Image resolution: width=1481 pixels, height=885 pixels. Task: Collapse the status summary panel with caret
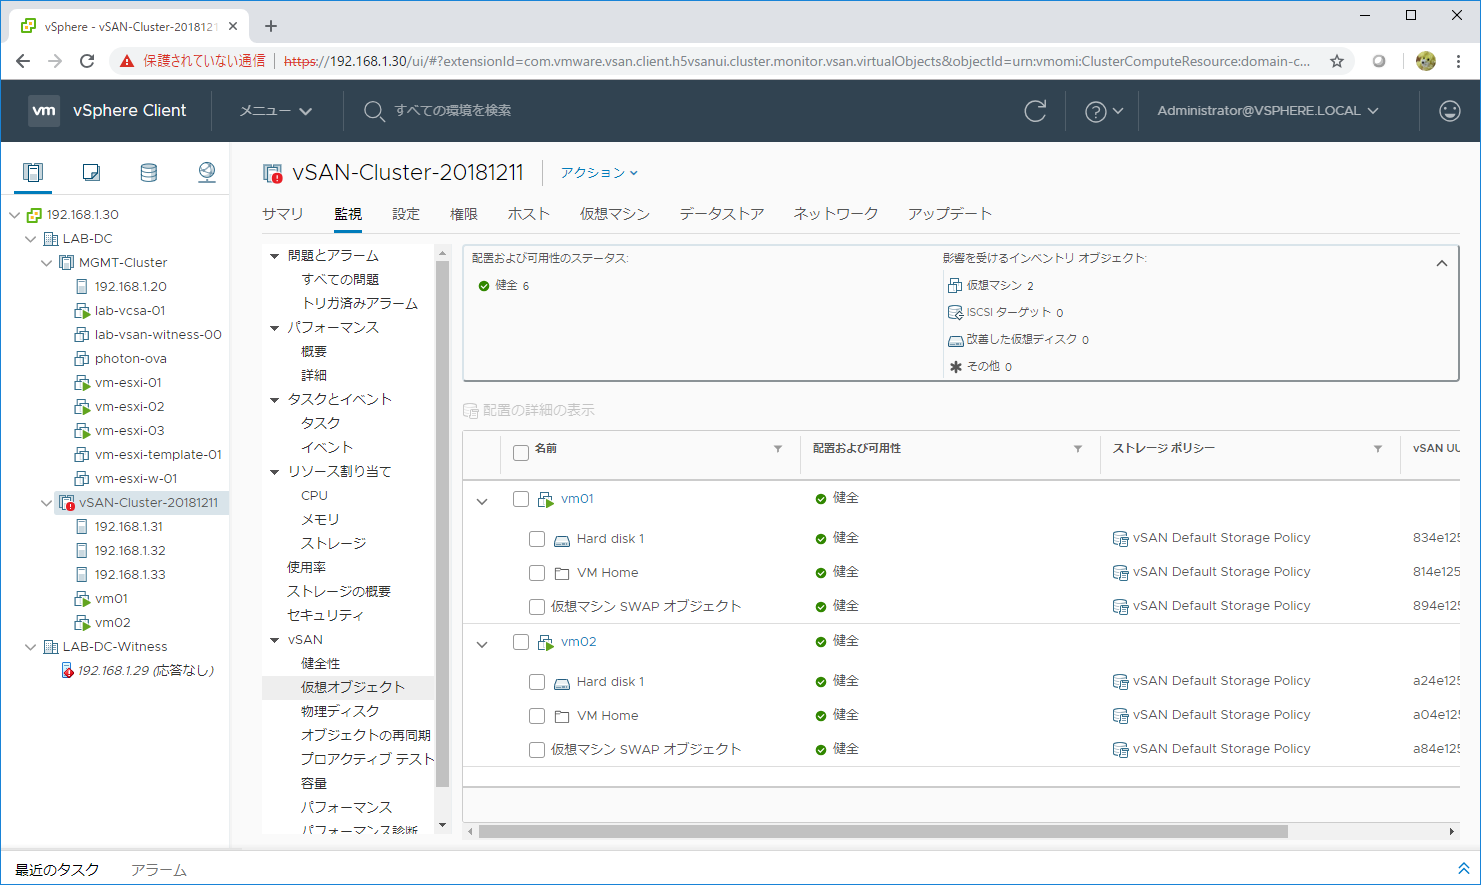tap(1442, 264)
